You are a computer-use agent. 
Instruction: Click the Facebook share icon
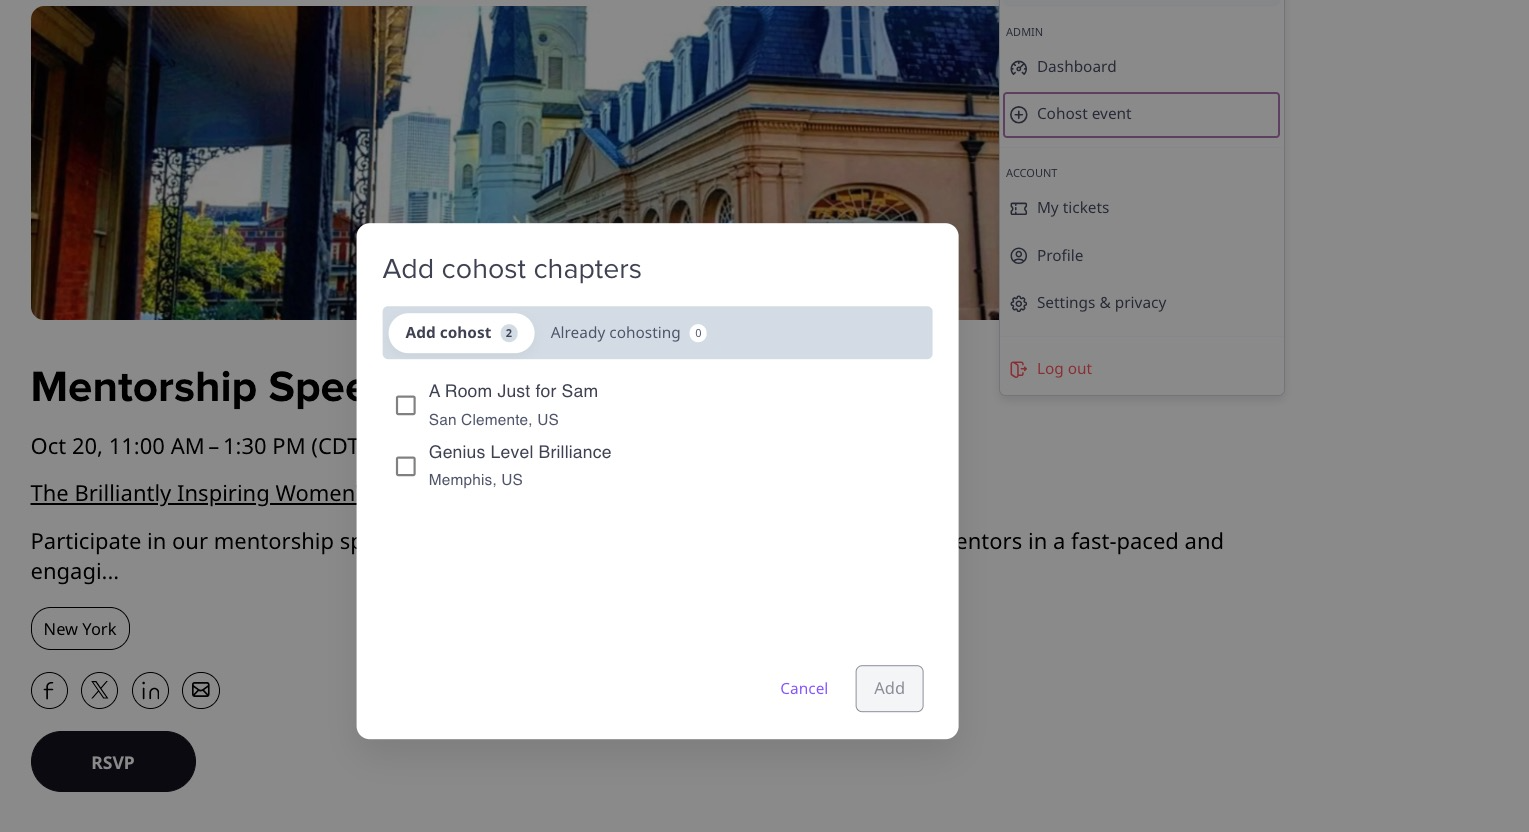coord(49,690)
